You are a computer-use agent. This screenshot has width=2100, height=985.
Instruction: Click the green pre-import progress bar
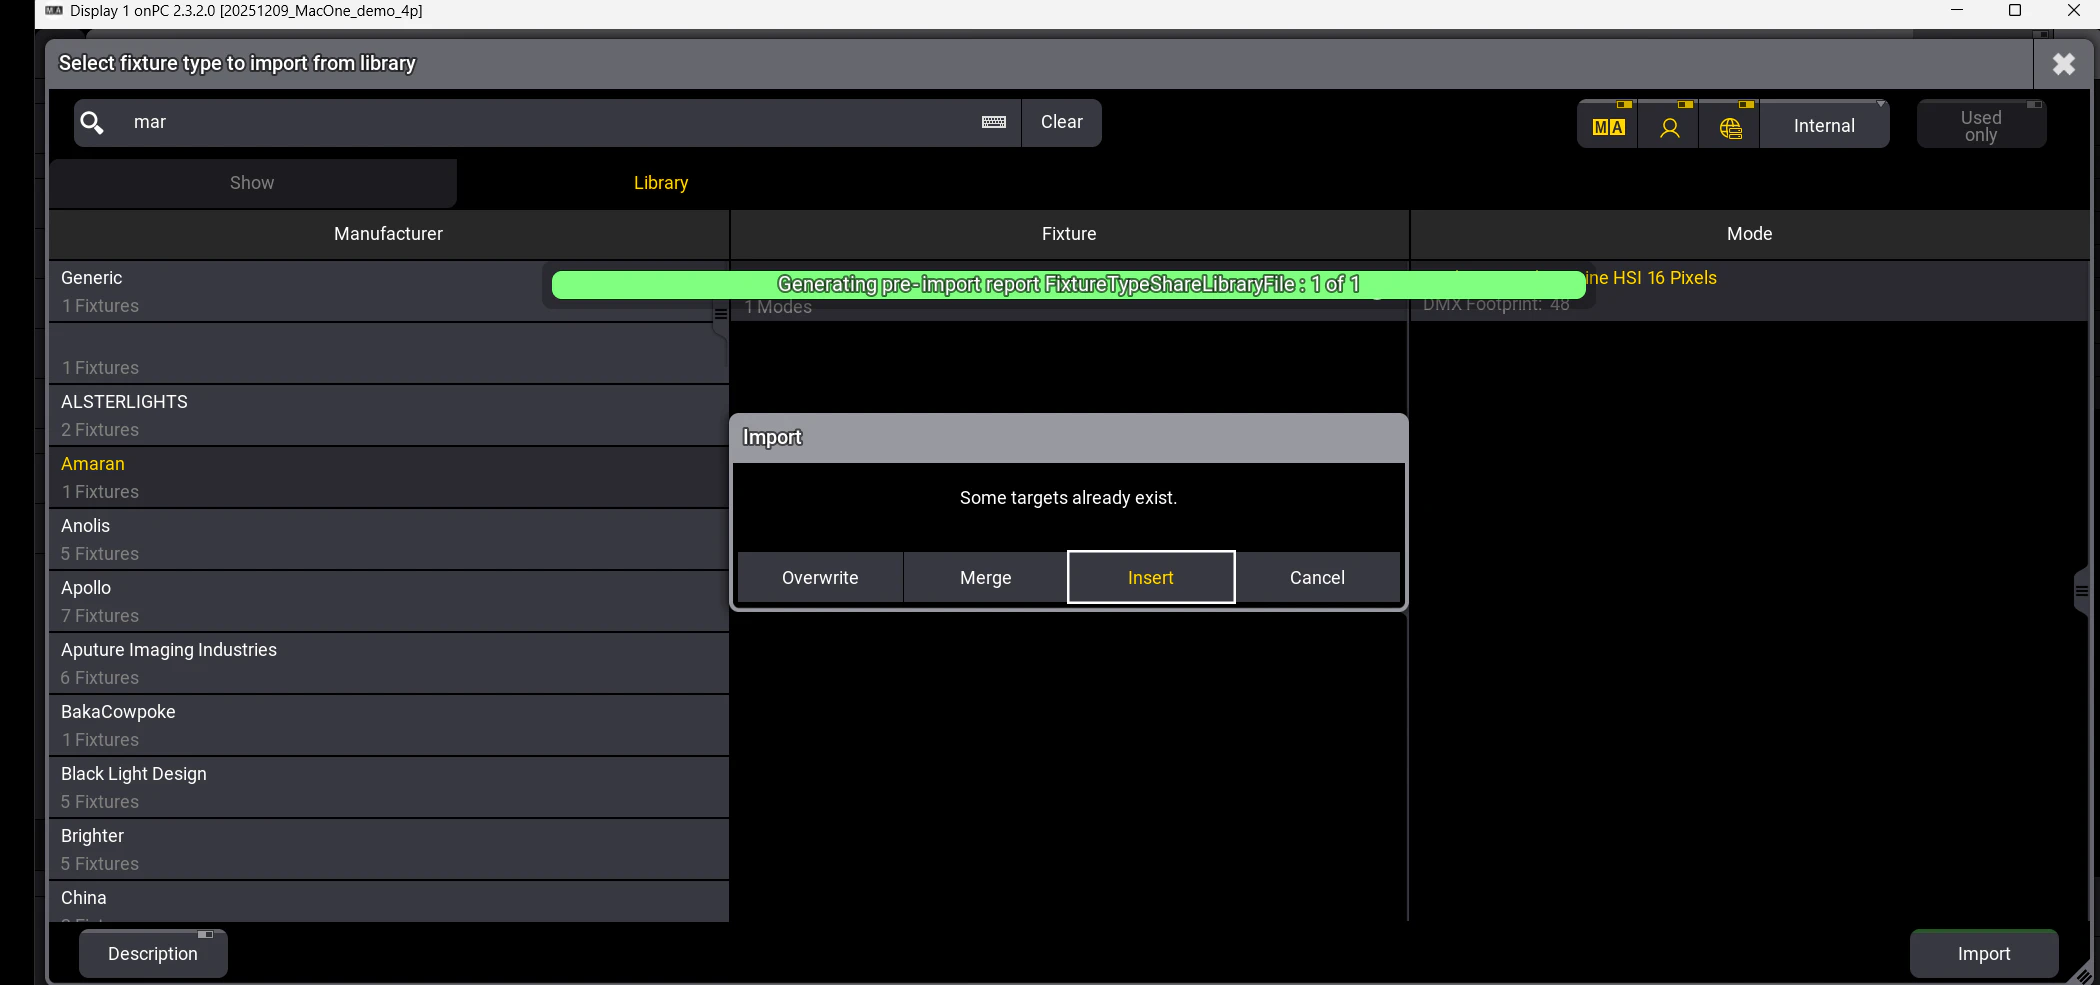click(x=1068, y=284)
